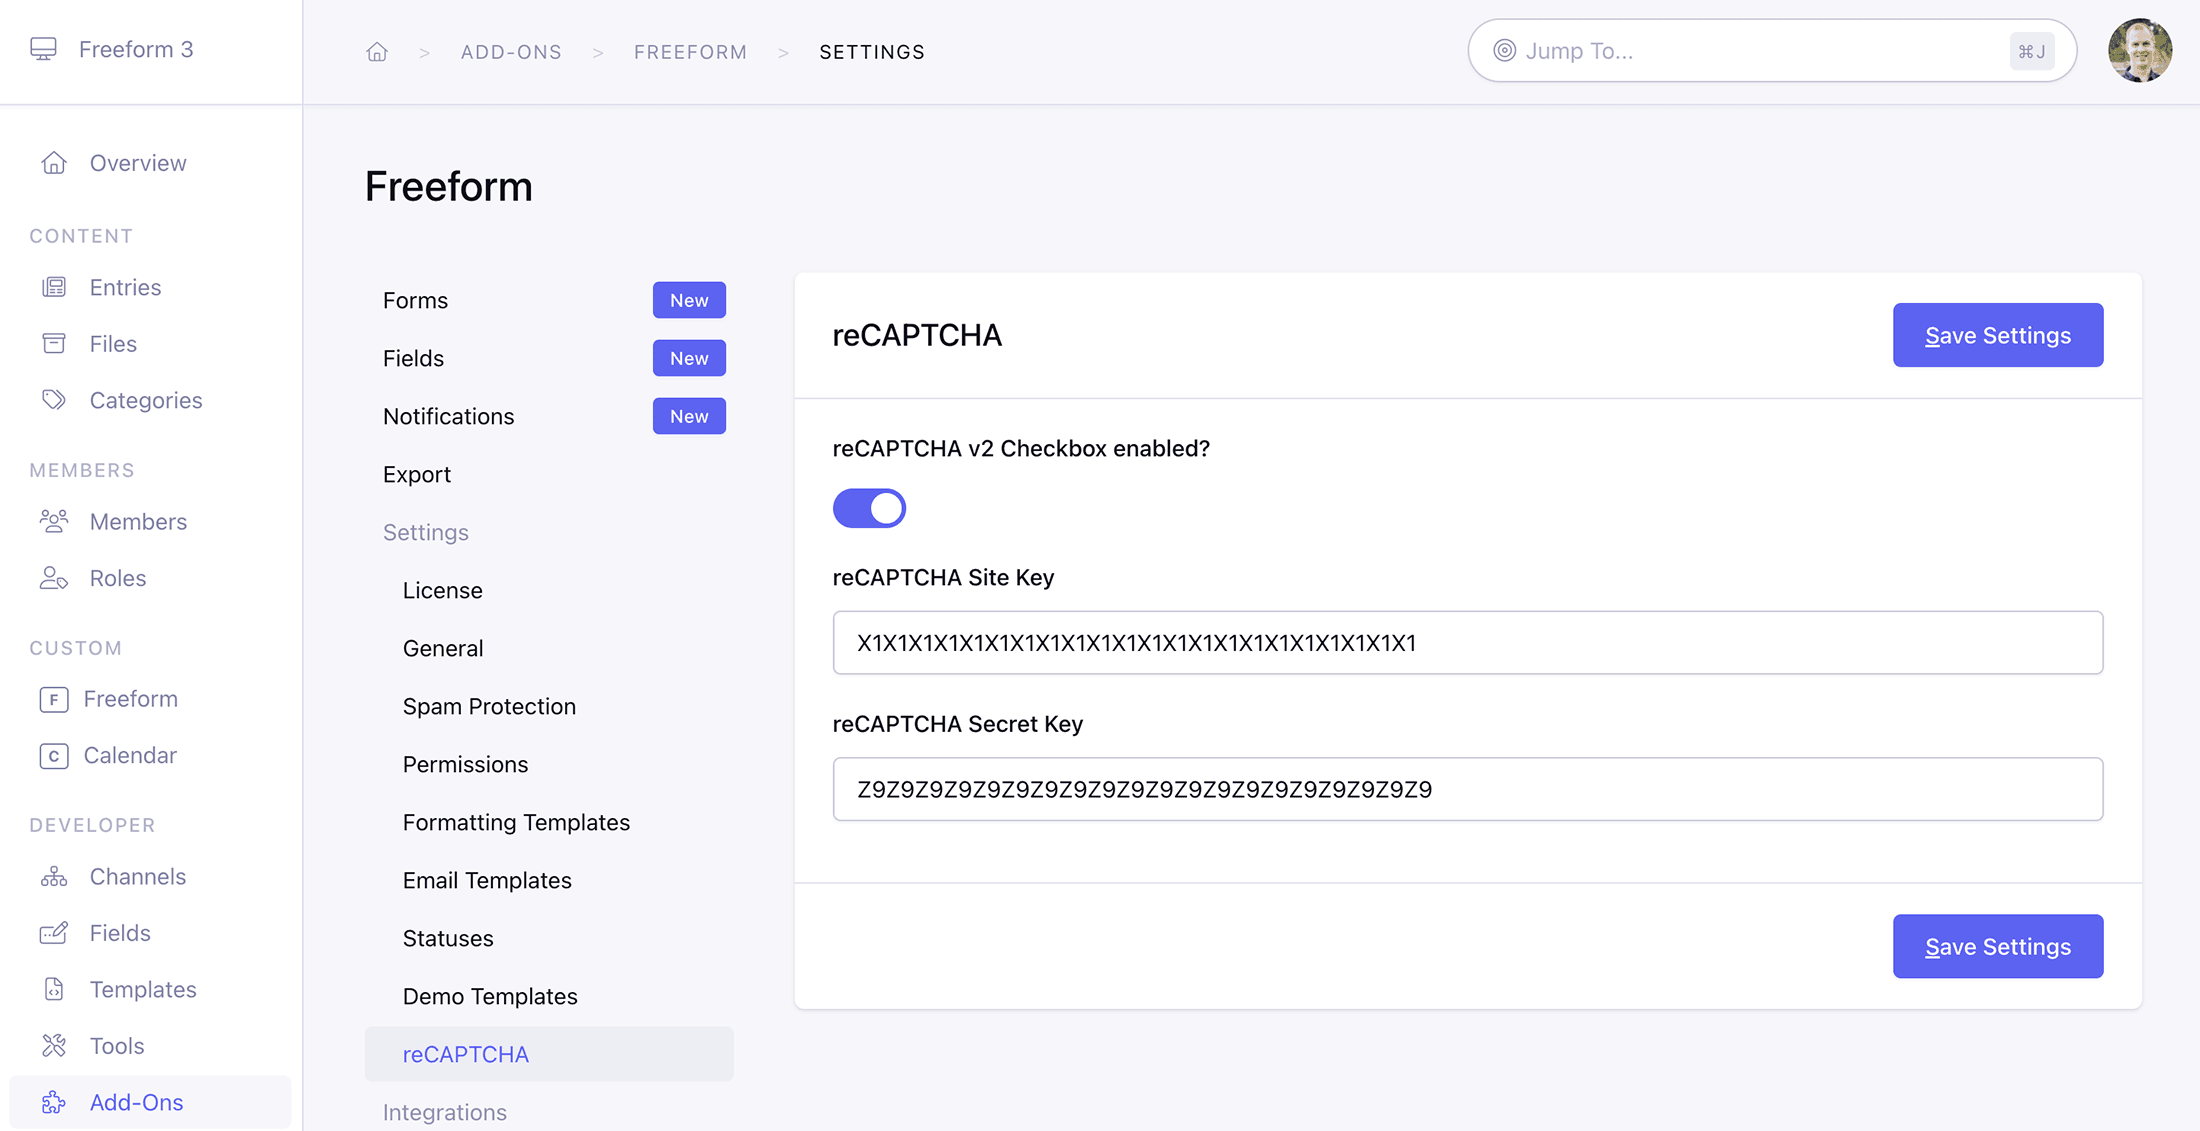2200x1131 pixels.
Task: Open Email Templates settings
Action: tap(487, 880)
